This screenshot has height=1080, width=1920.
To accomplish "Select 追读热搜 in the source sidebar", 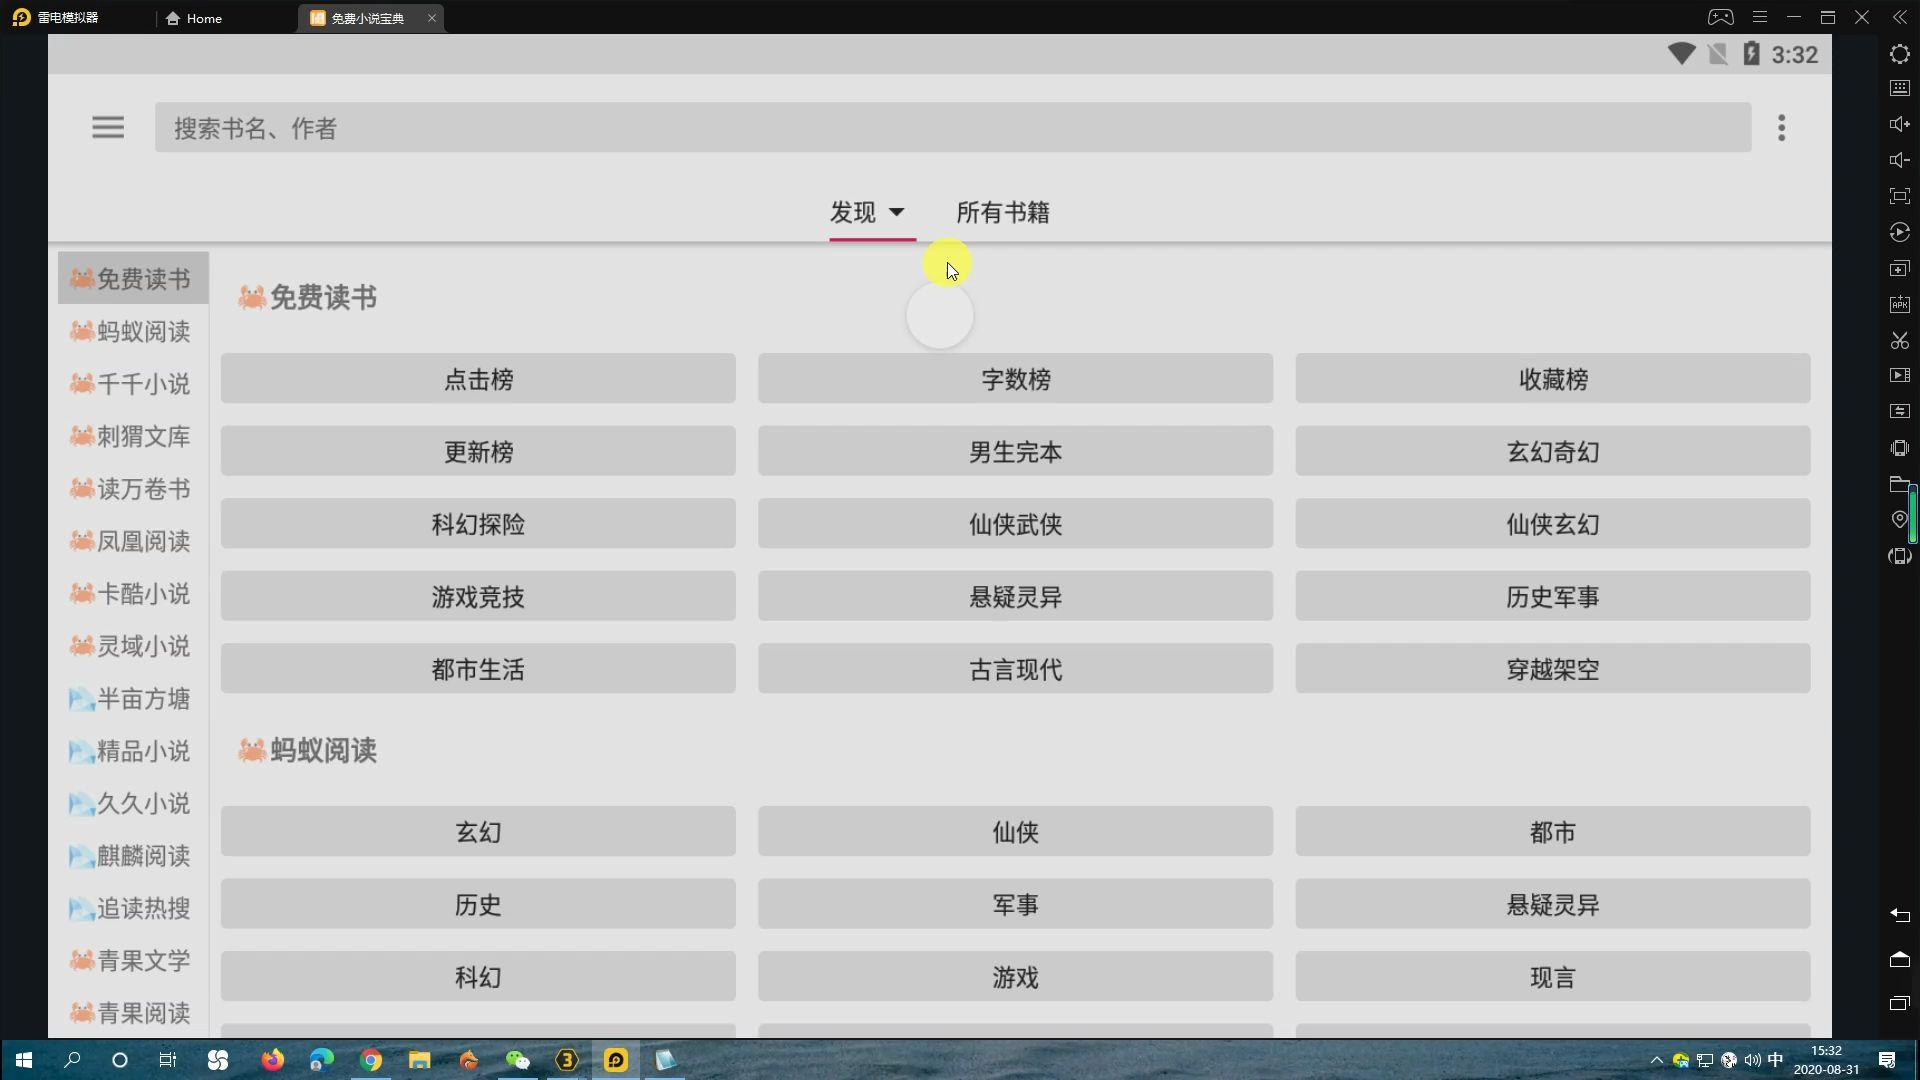I will point(133,908).
